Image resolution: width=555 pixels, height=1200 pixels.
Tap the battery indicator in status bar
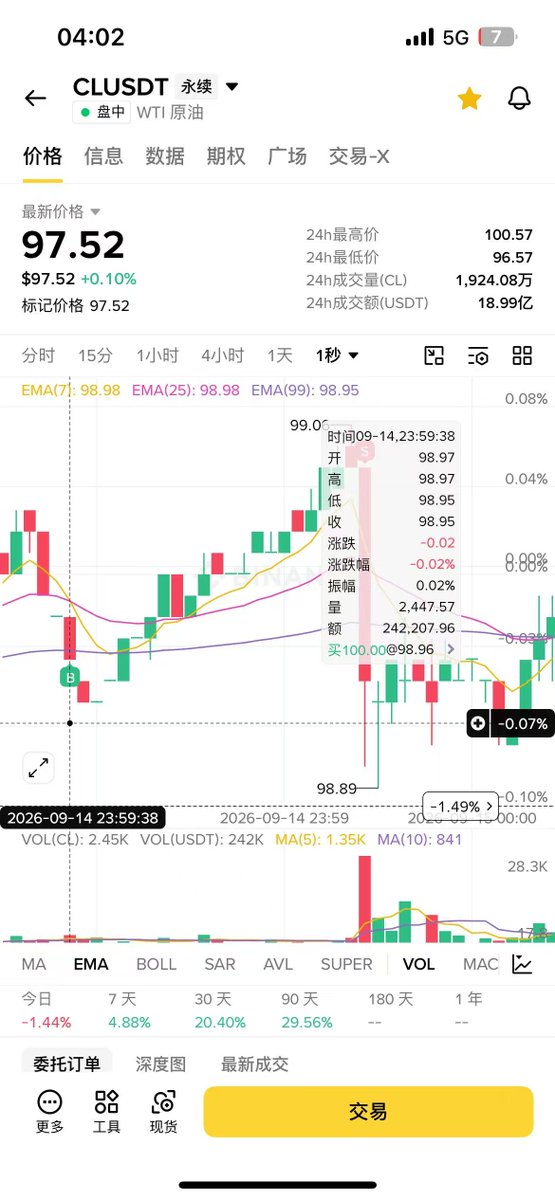(499, 37)
